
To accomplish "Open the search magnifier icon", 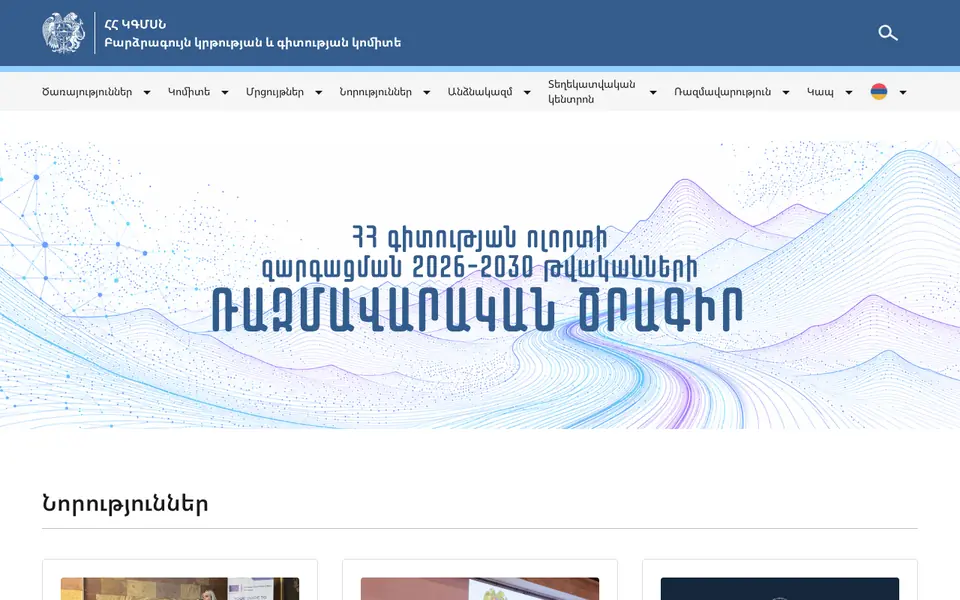I will [x=888, y=32].
